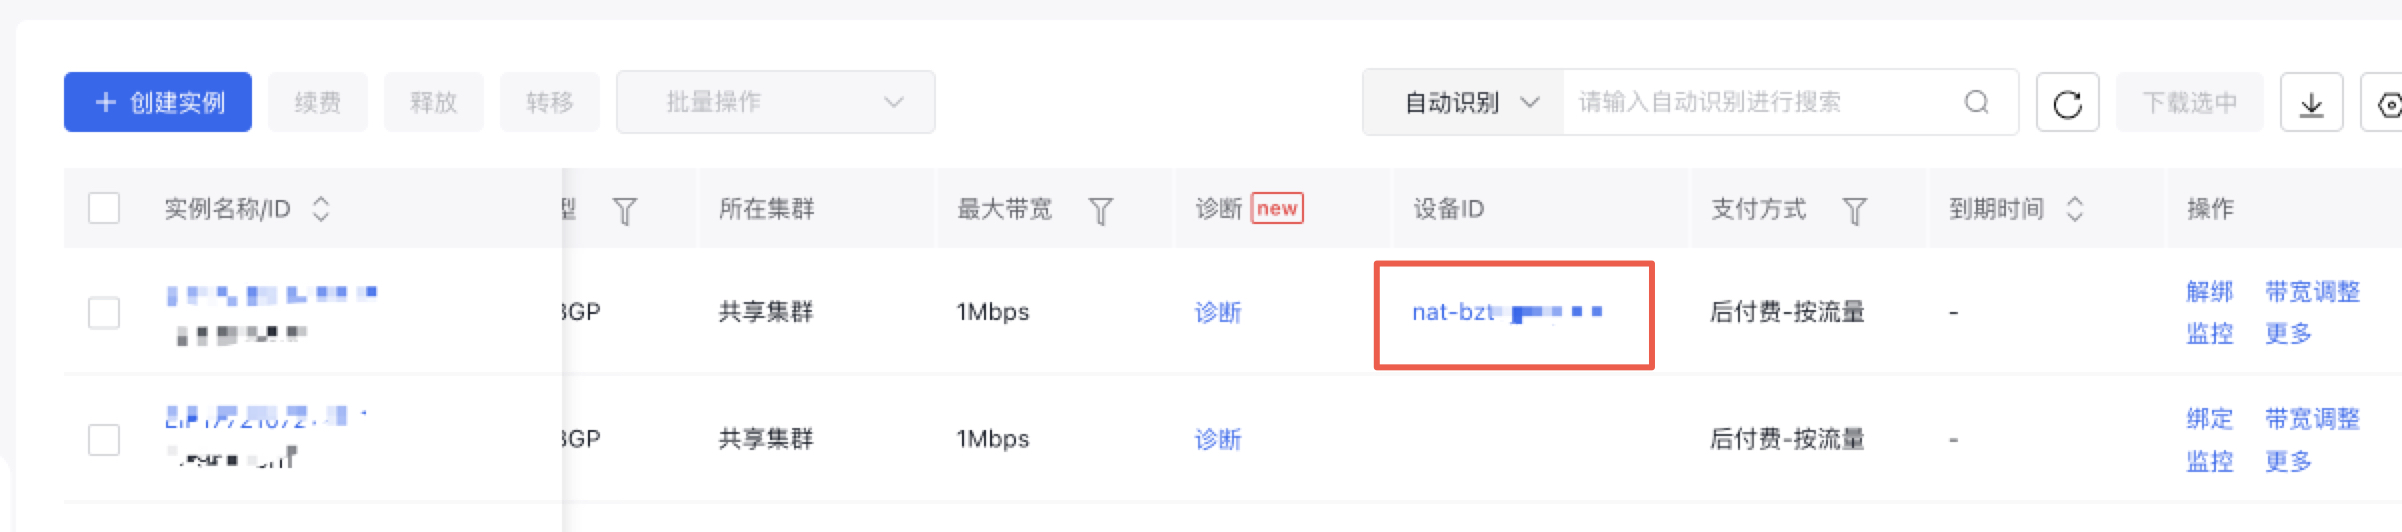Sort by 到期时间 using the sort arrows
Image resolution: width=2402 pixels, height=532 pixels.
(x=2075, y=209)
